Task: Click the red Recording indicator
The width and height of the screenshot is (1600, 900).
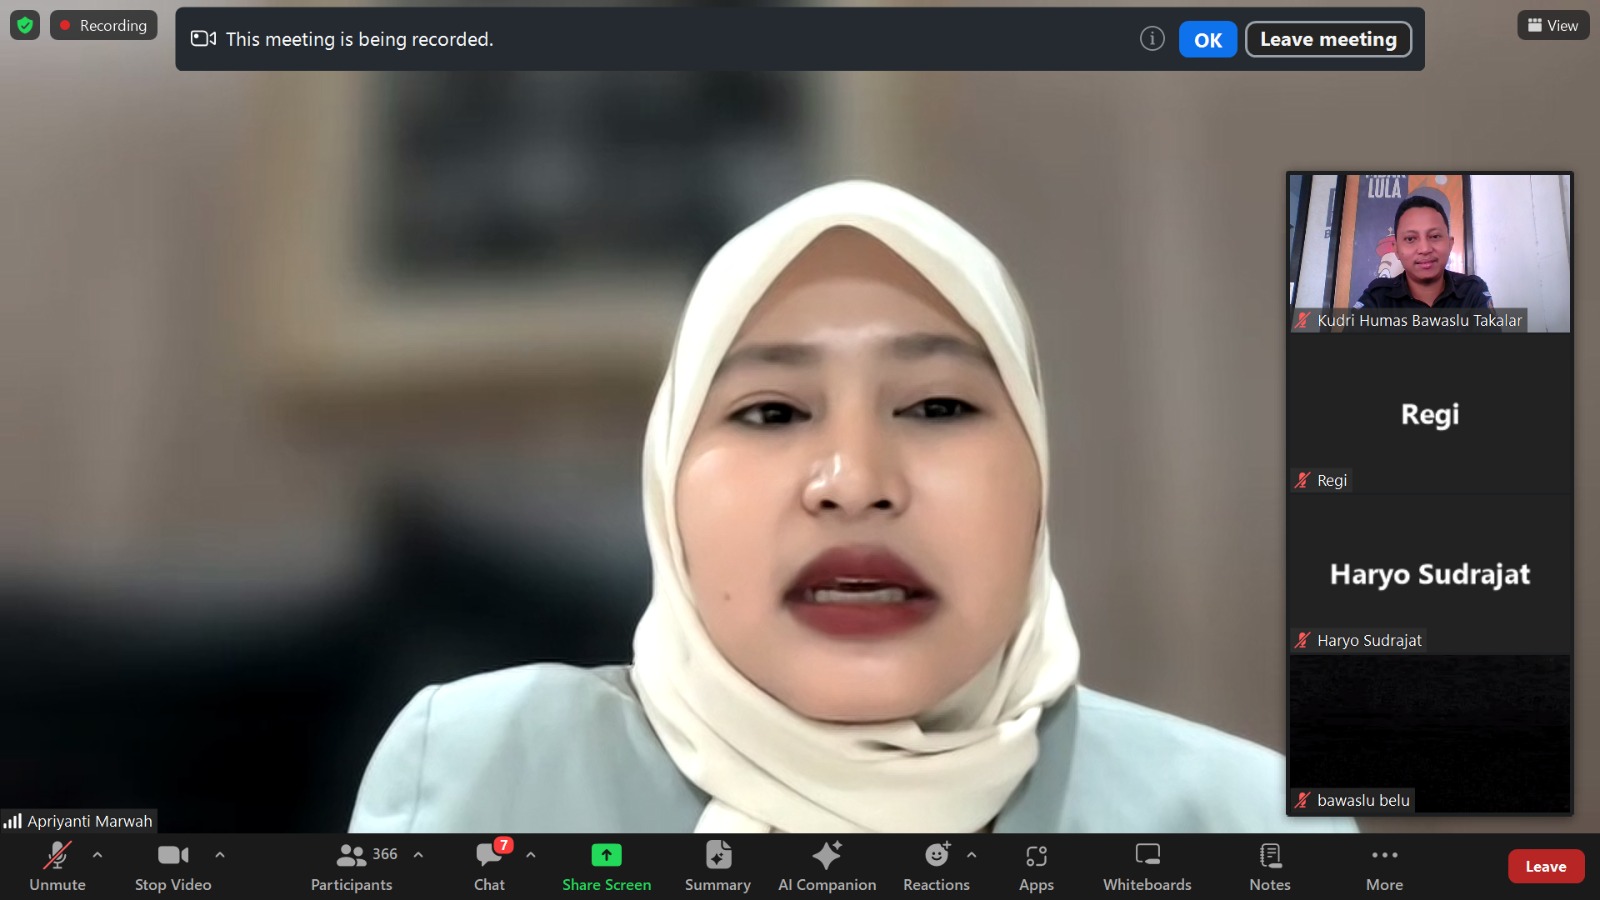Action: pos(104,25)
